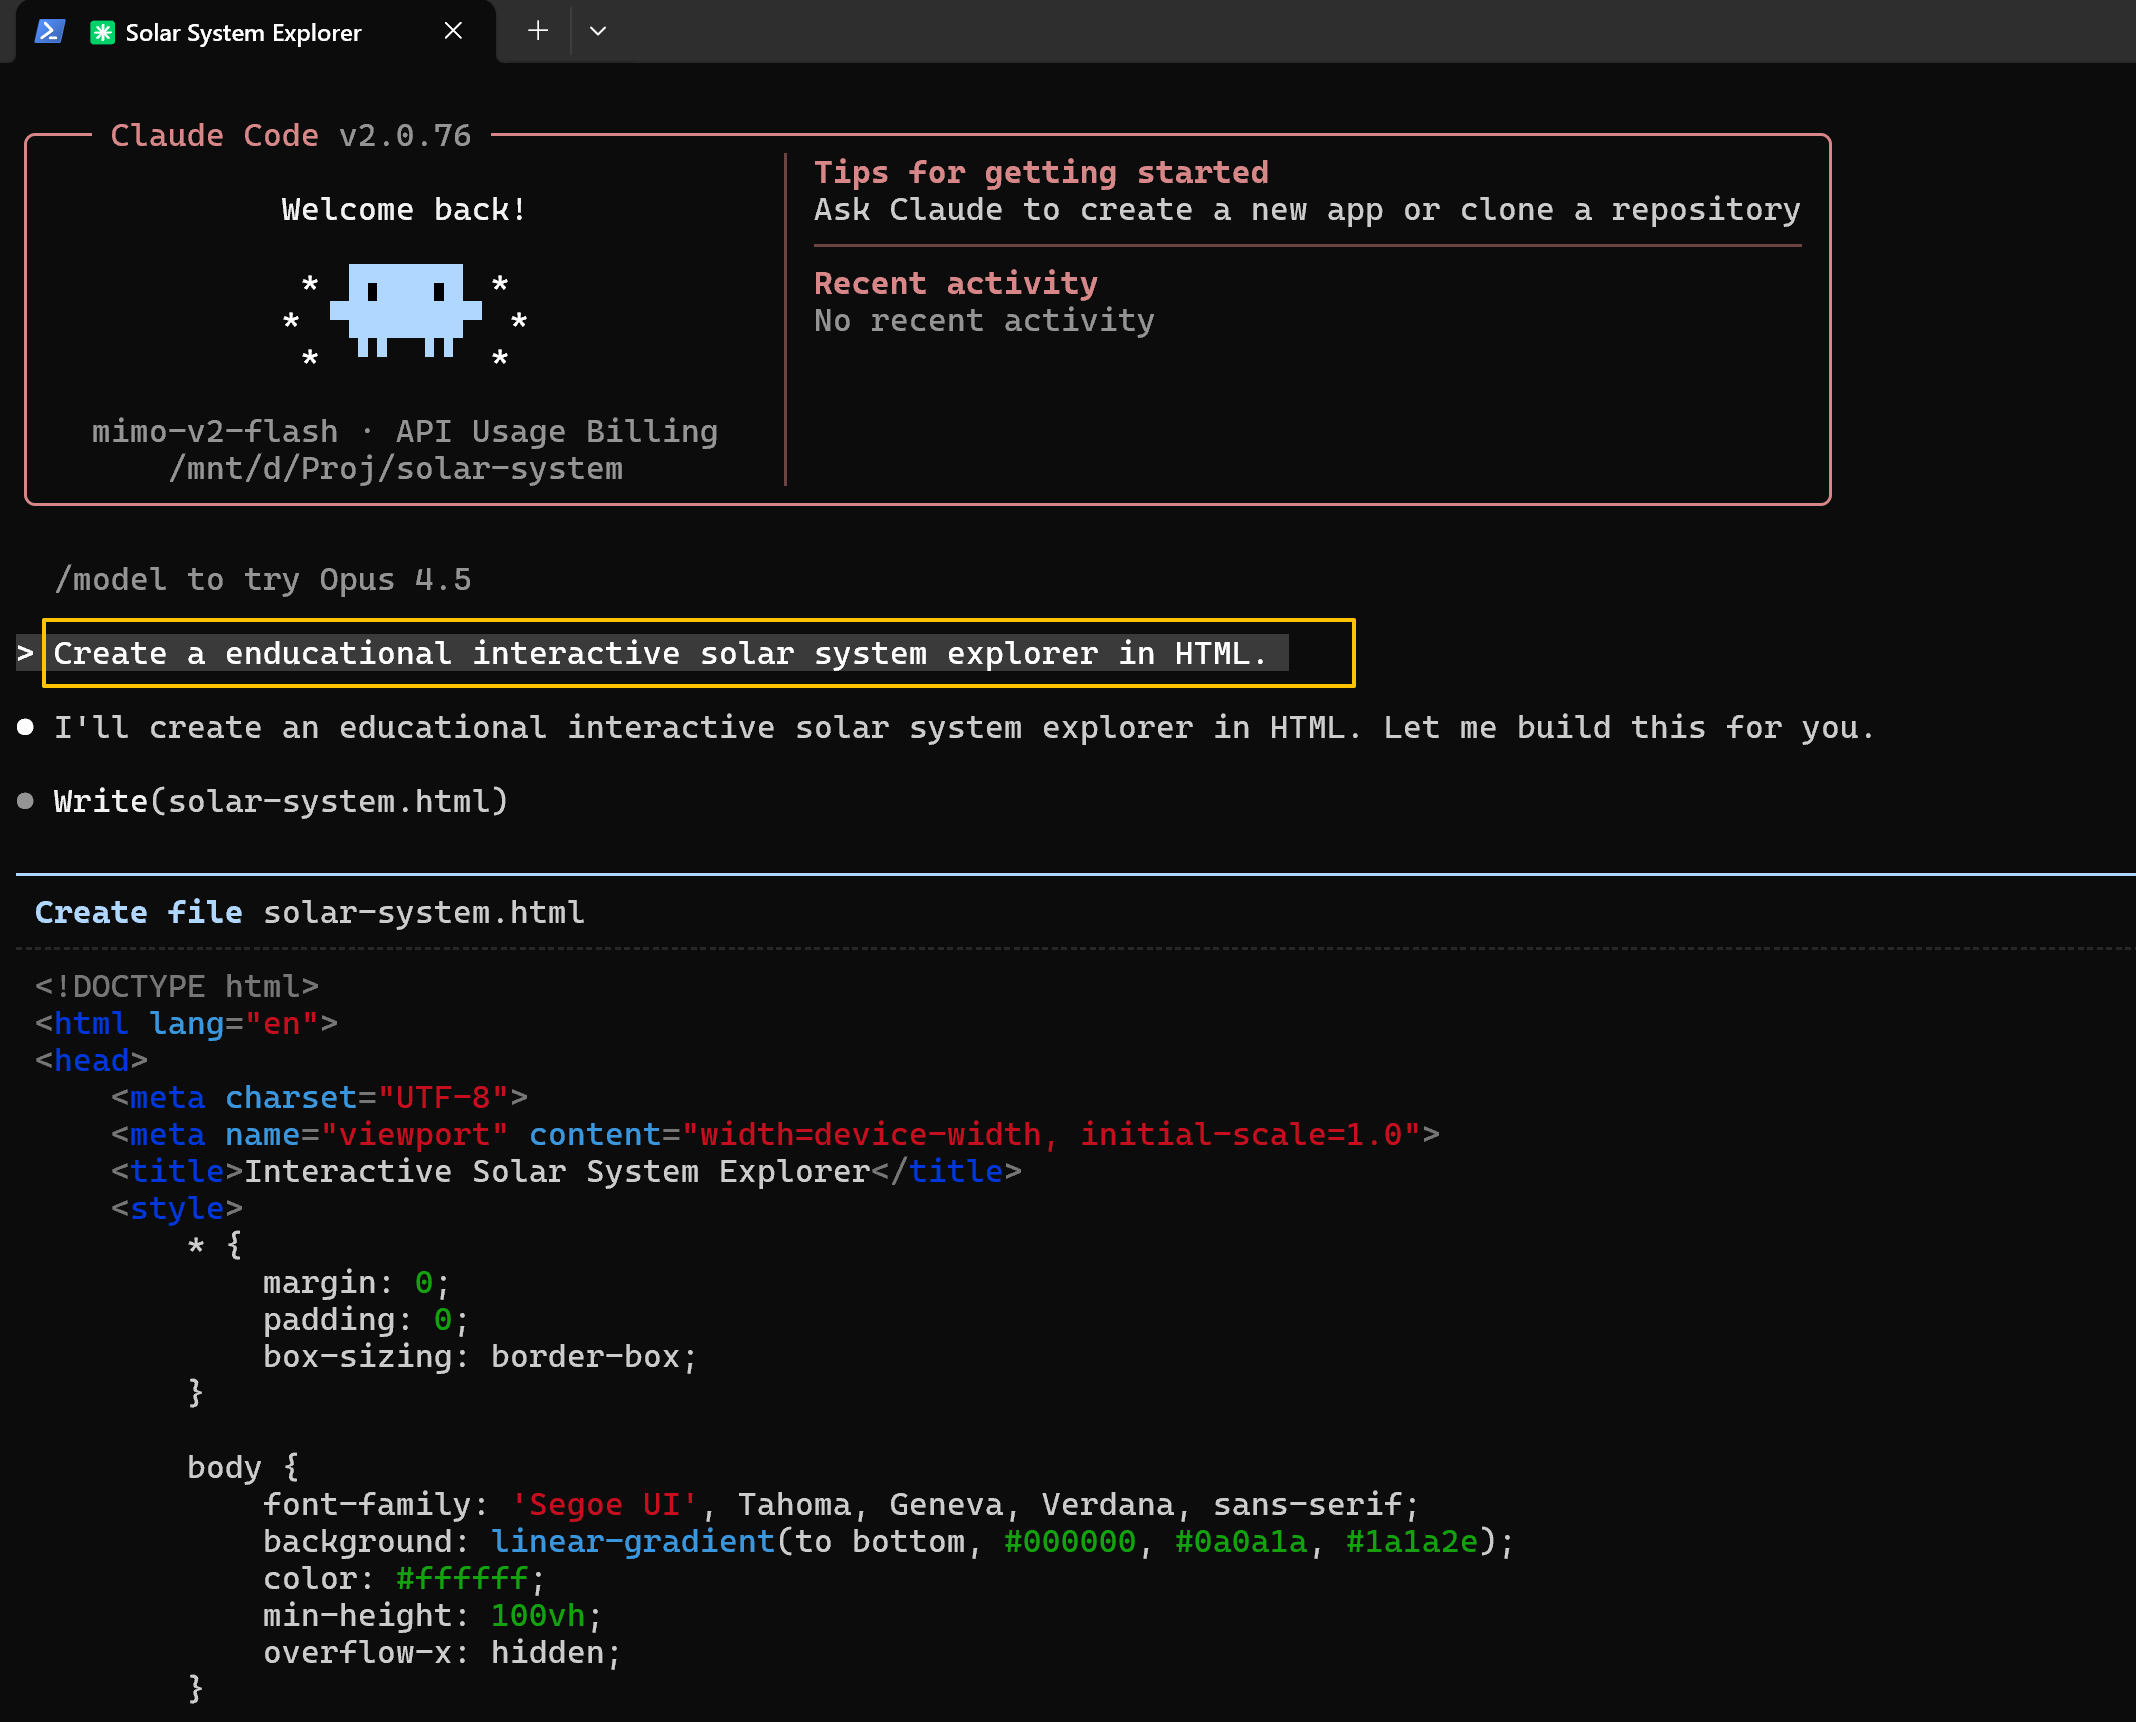
Task: Click the highlighted user prompt text
Action: pos(660,654)
